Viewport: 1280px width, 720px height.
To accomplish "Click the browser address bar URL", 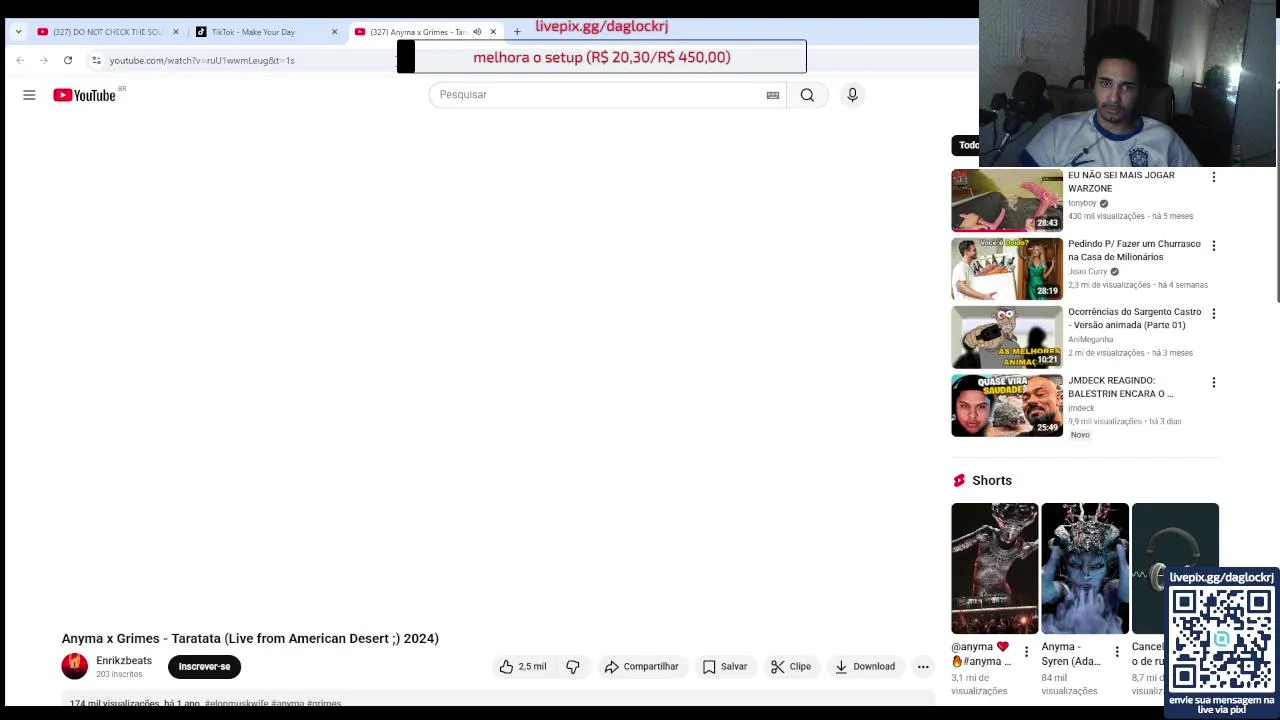I will click(202, 60).
